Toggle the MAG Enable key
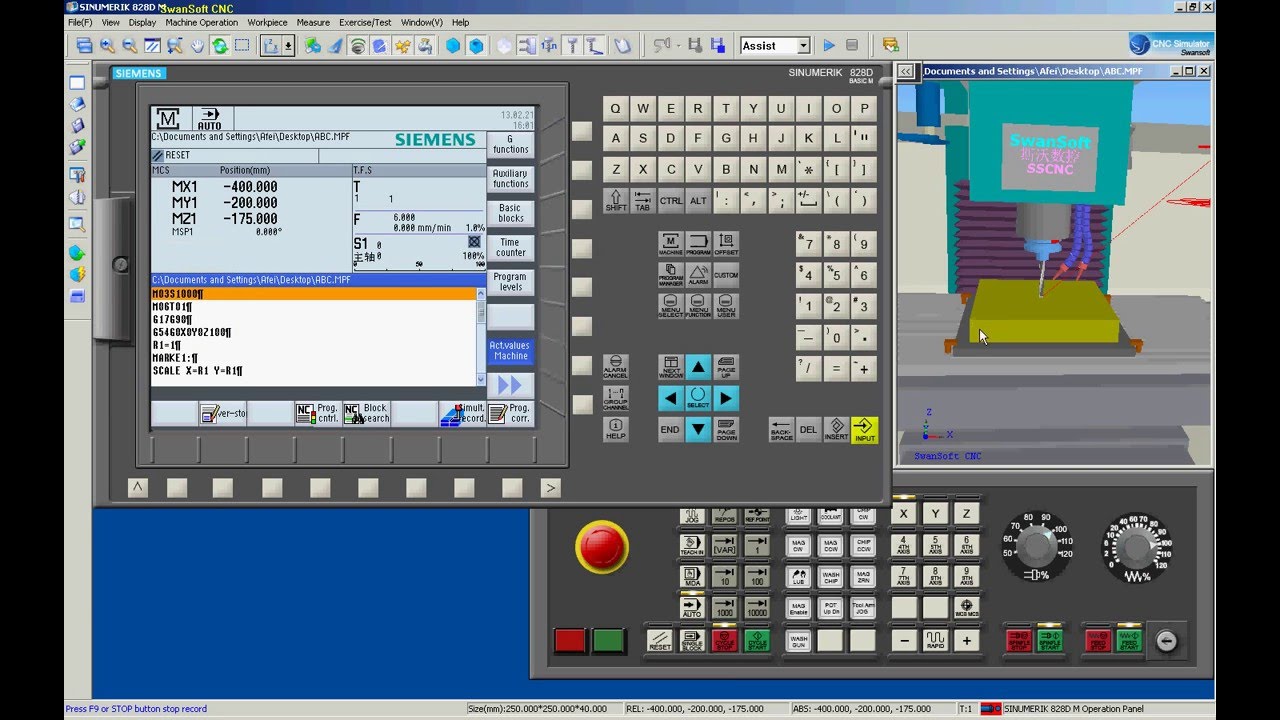This screenshot has height=720, width=1280. click(x=798, y=607)
